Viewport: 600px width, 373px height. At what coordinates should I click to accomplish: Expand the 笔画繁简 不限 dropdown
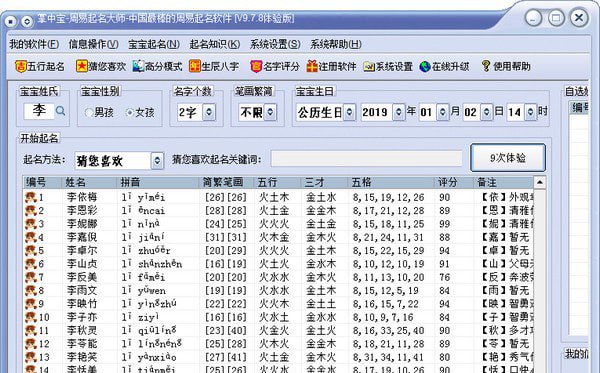coord(270,112)
